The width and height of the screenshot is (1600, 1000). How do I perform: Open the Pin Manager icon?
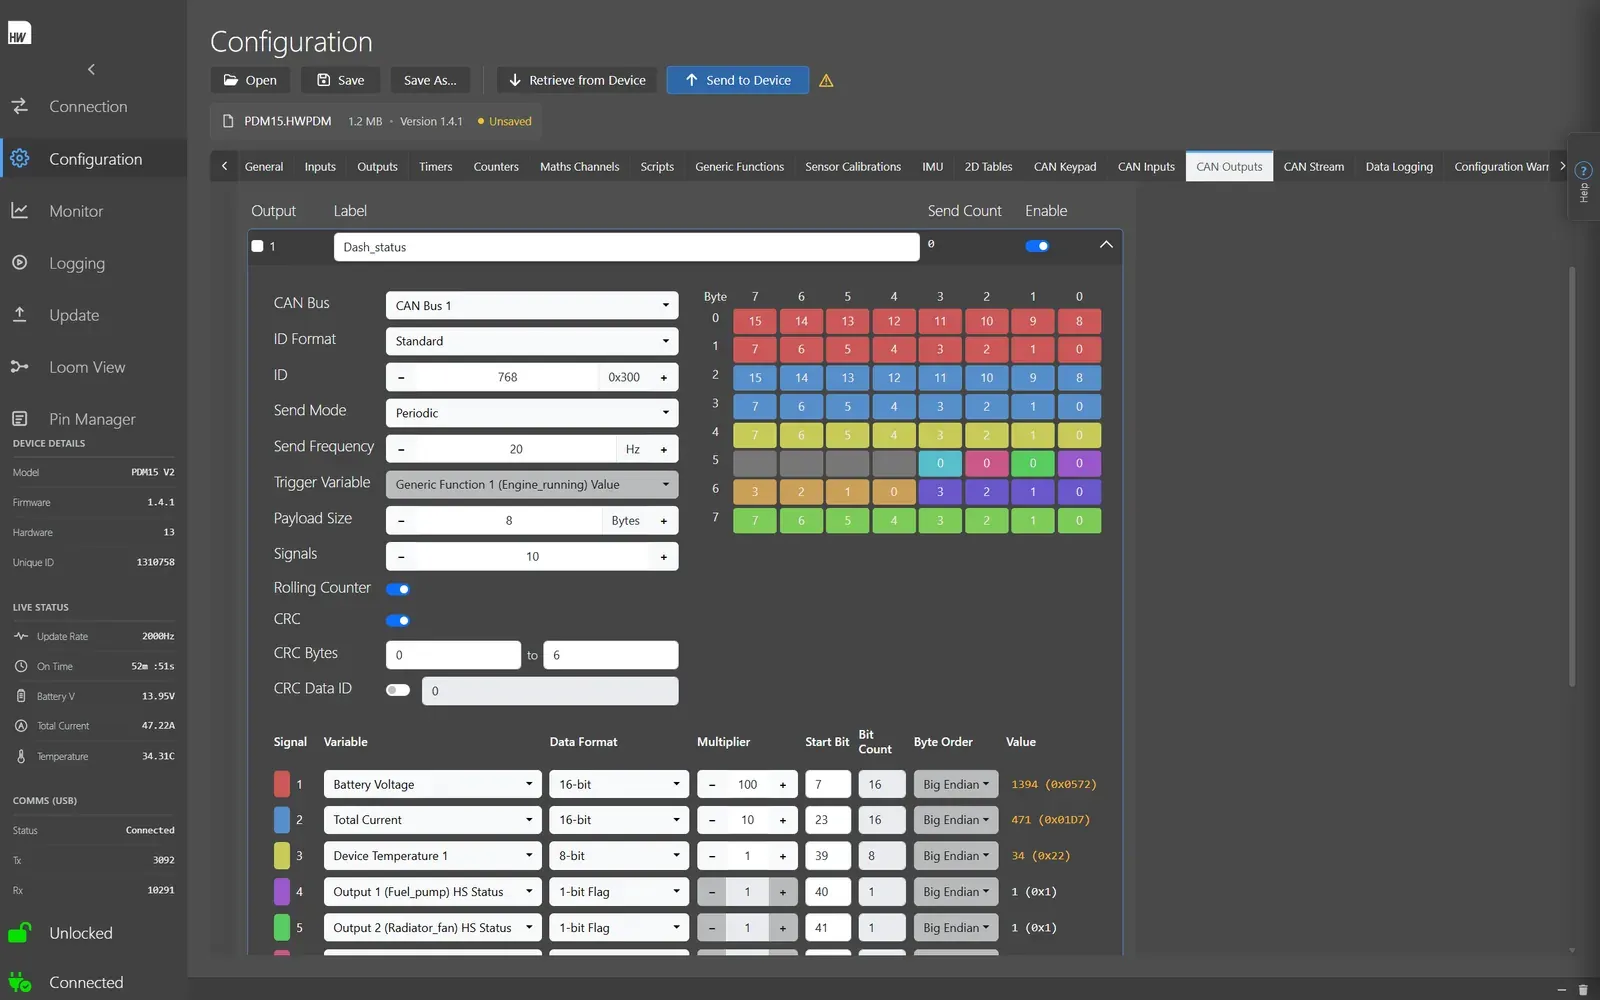click(20, 418)
